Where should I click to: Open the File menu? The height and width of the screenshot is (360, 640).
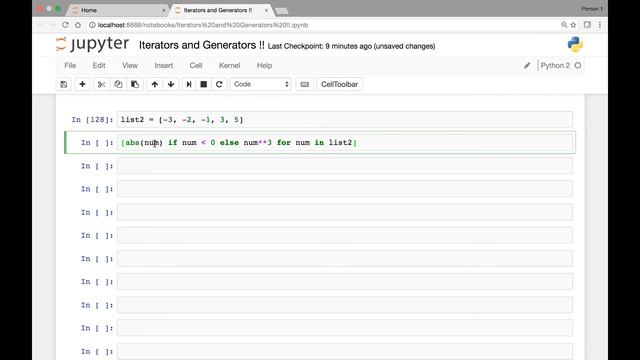(70, 65)
